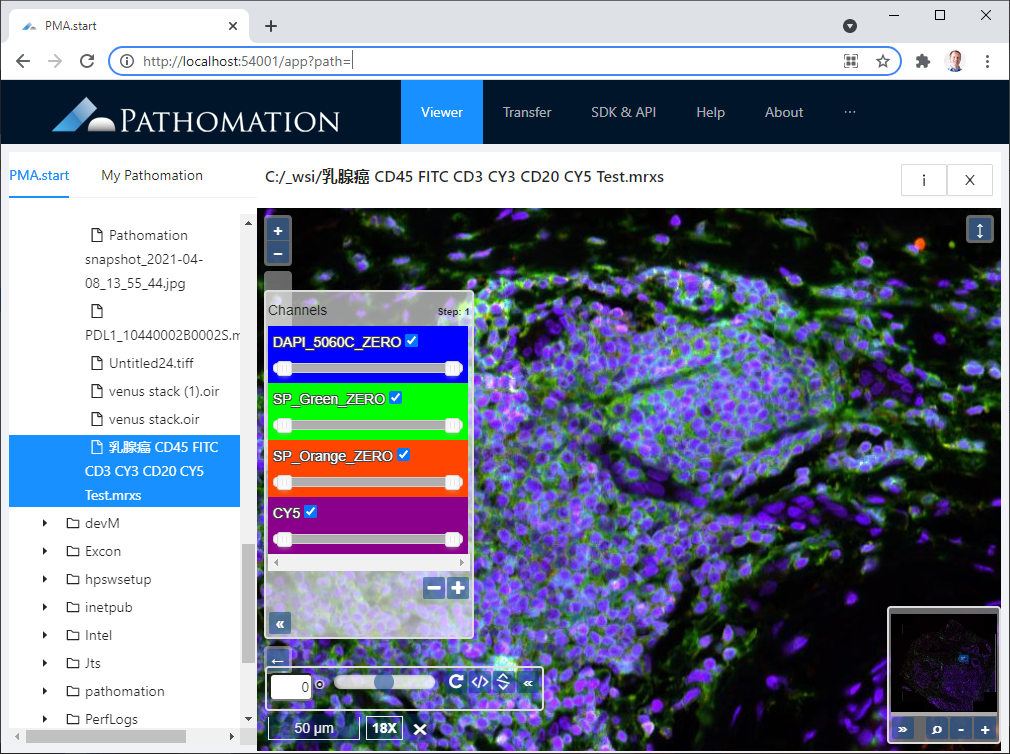
Task: Expand the pathomation folder in tree
Action: click(x=45, y=691)
